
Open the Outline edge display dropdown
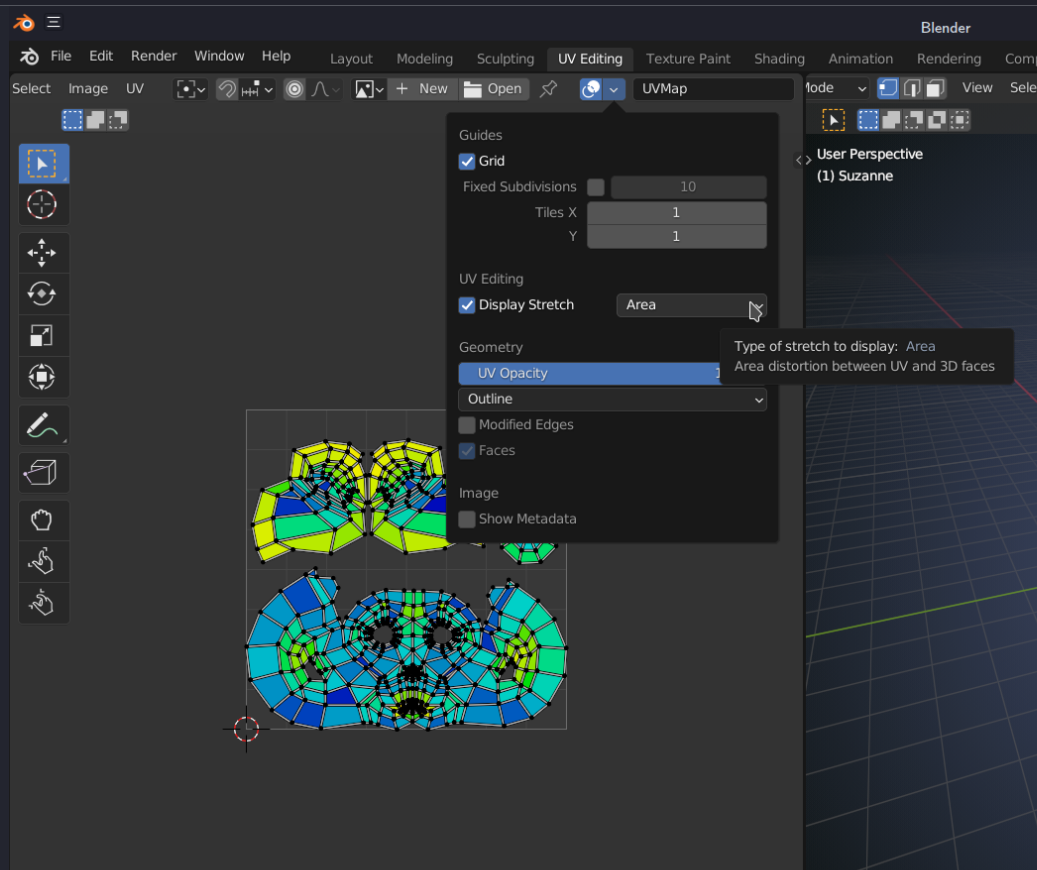coord(612,400)
